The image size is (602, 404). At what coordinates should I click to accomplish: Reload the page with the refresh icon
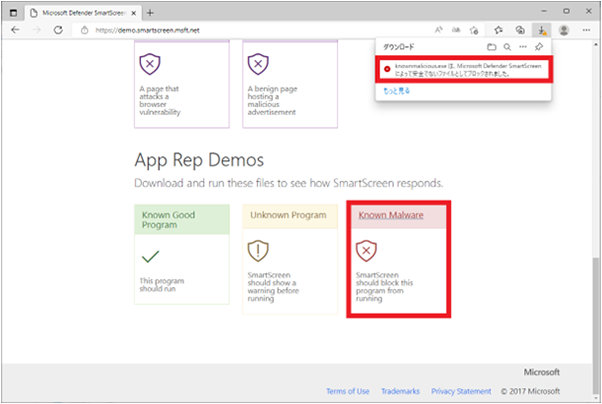click(58, 30)
